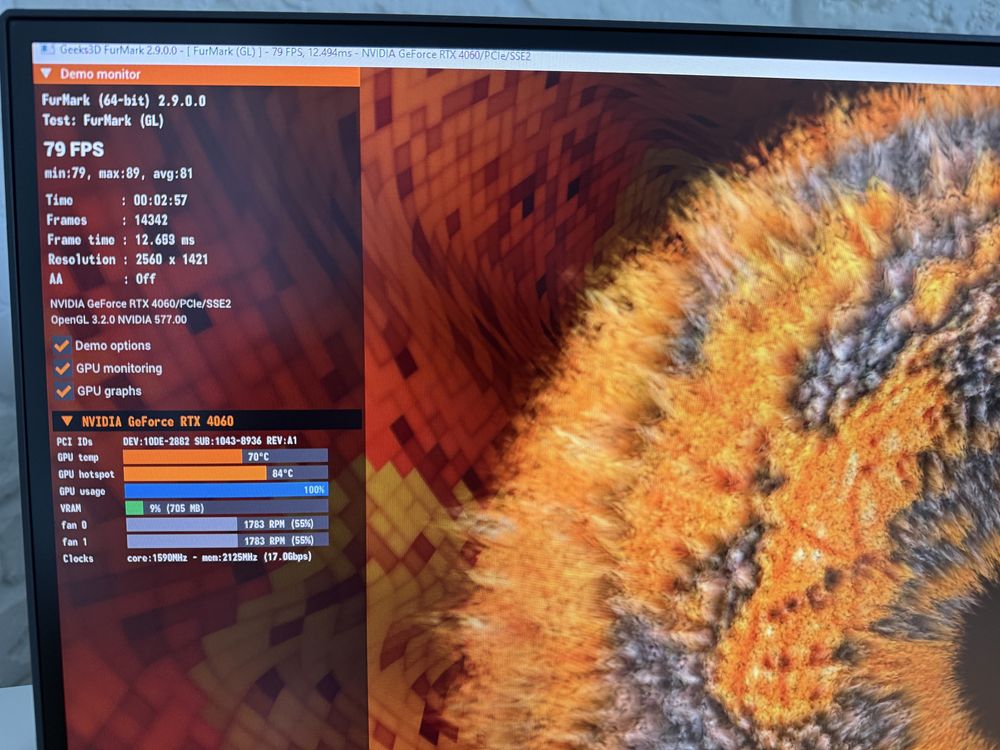Screen dimensions: 1000x750
Task: Click the PCI IDs DEV:10DE-2882 row
Action: coord(177,441)
